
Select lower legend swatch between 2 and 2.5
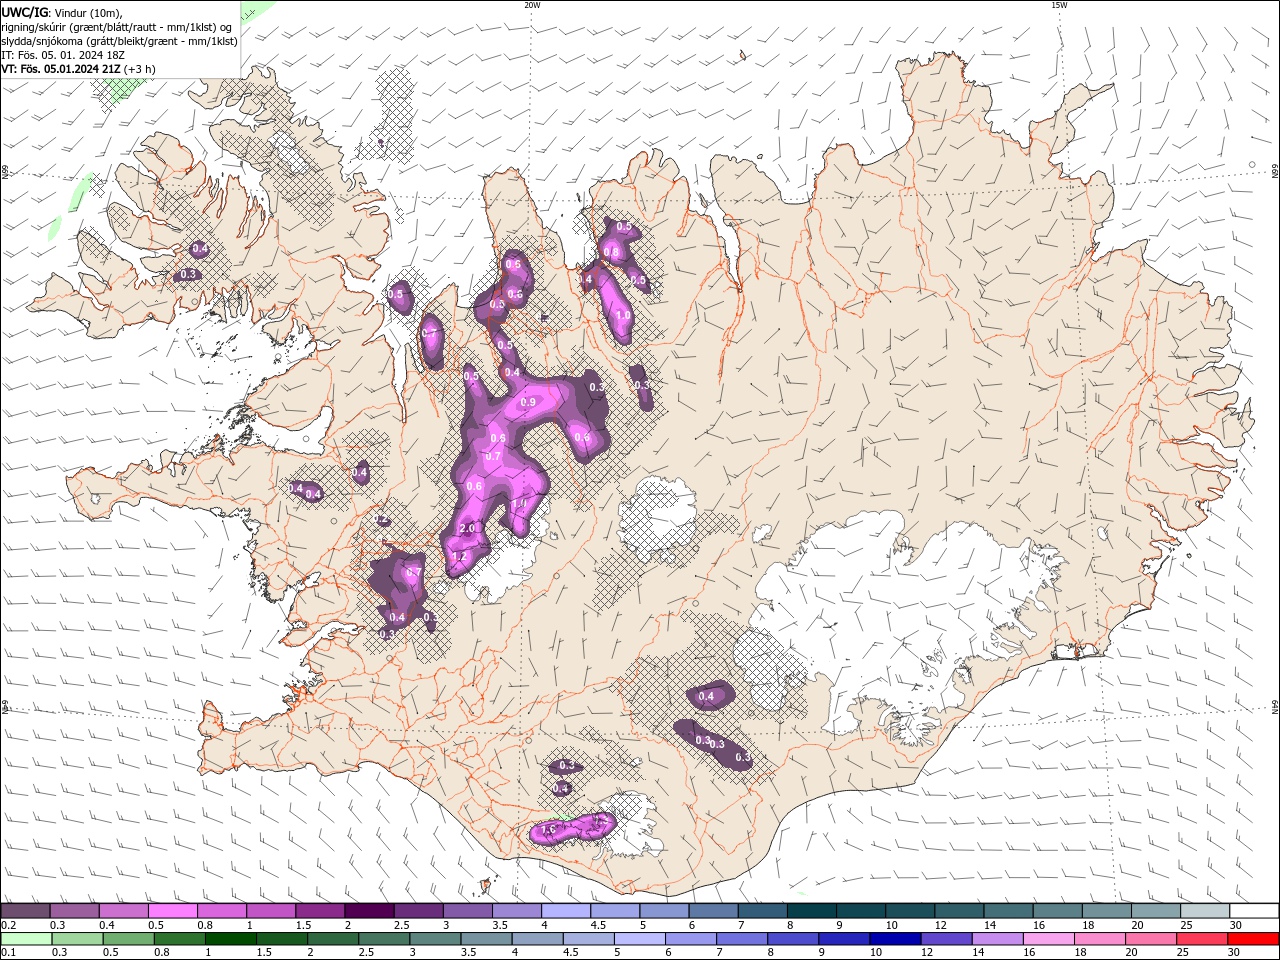point(333,939)
